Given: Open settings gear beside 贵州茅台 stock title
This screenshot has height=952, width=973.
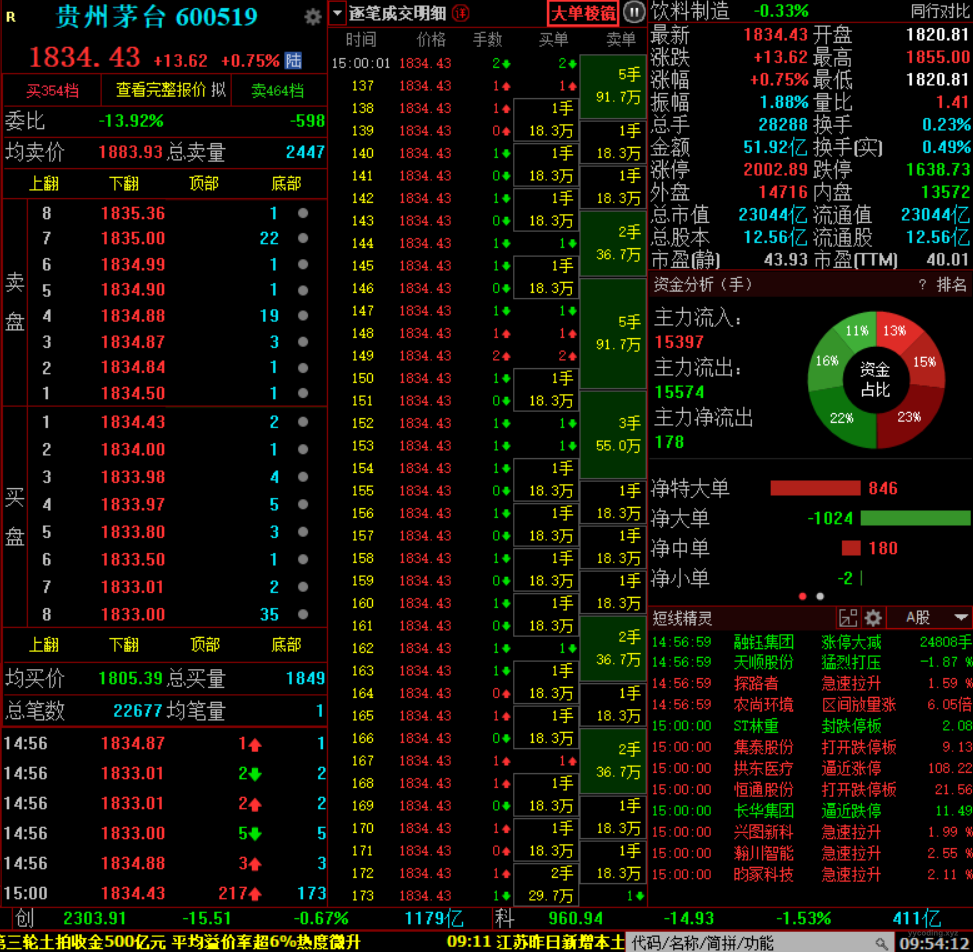Looking at the screenshot, I should [313, 16].
